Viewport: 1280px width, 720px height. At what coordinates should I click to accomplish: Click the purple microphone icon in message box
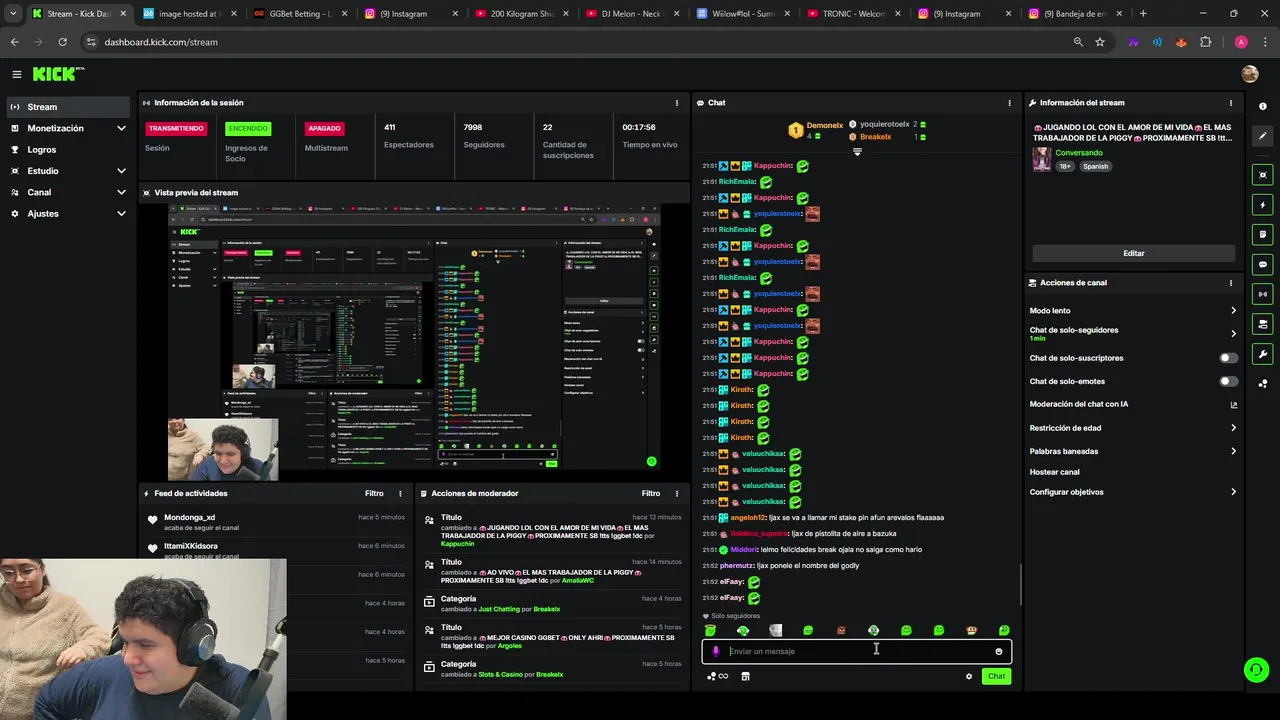click(x=715, y=651)
